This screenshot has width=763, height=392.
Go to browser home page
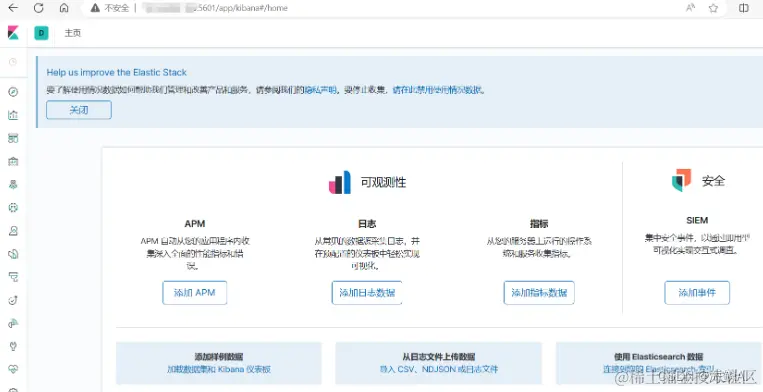tap(64, 8)
